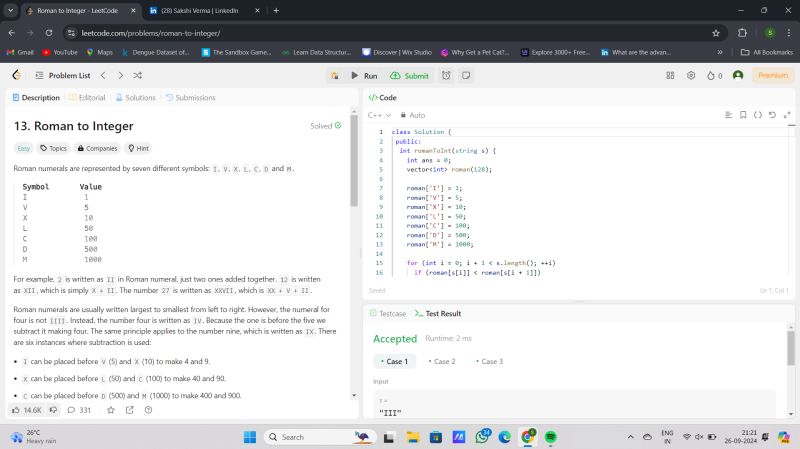Open browser extensions puzzle icon
The height and width of the screenshot is (449, 800).
click(x=742, y=33)
